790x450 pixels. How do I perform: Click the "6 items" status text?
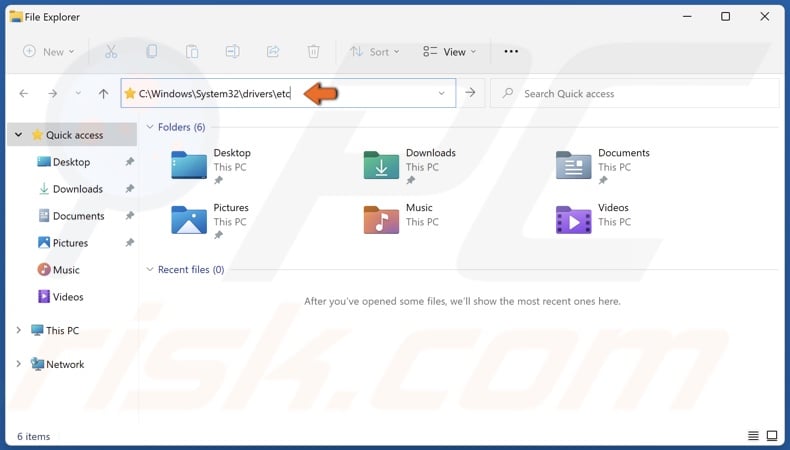34,436
